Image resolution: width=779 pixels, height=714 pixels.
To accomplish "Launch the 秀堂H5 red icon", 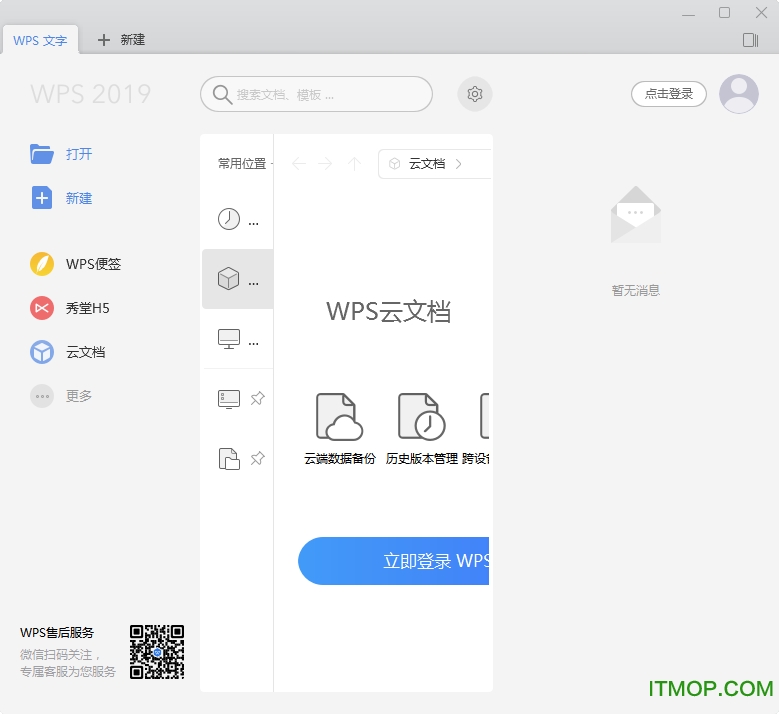I will coord(42,308).
